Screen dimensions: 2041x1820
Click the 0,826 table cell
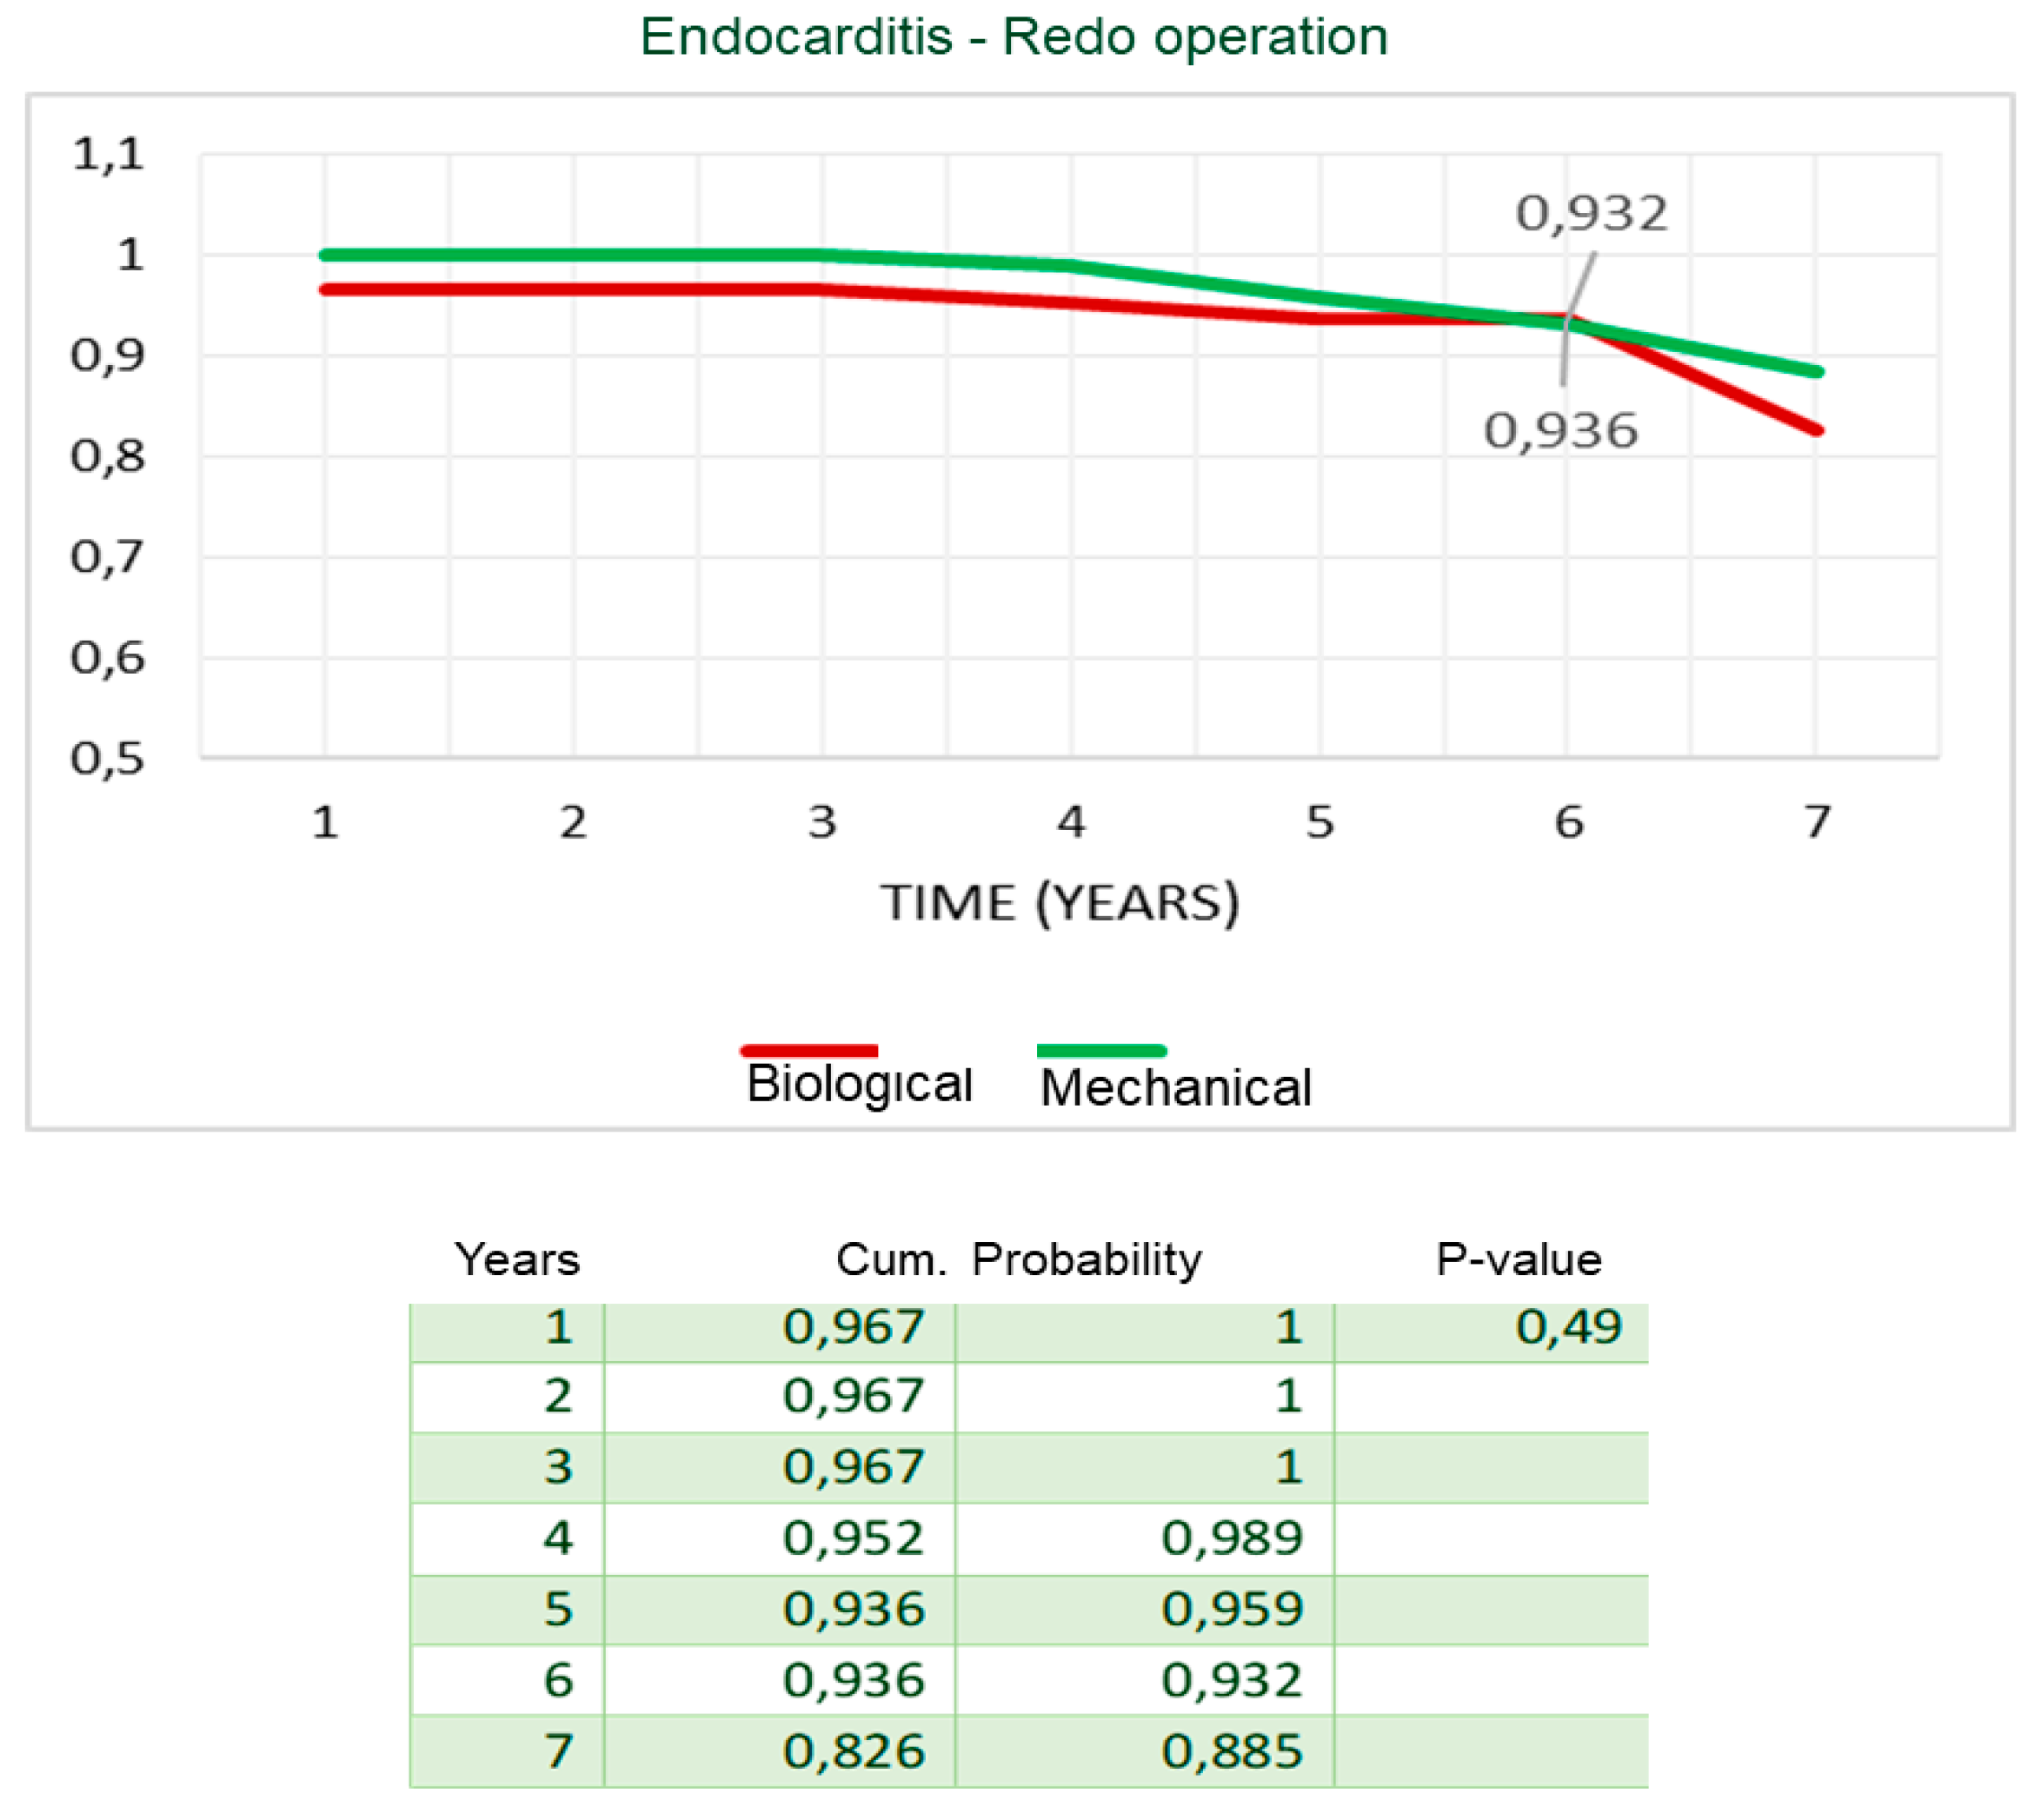point(853,1752)
